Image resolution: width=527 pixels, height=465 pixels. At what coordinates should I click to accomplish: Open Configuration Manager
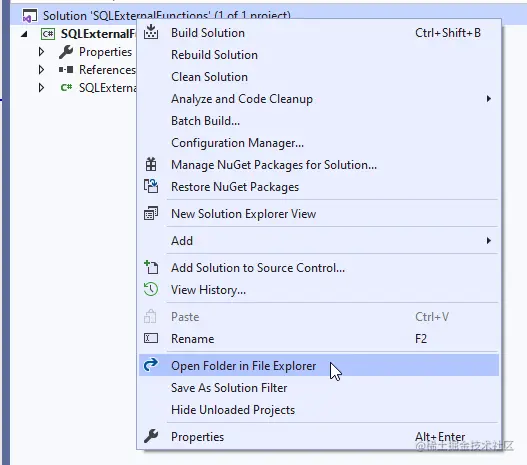319,143
